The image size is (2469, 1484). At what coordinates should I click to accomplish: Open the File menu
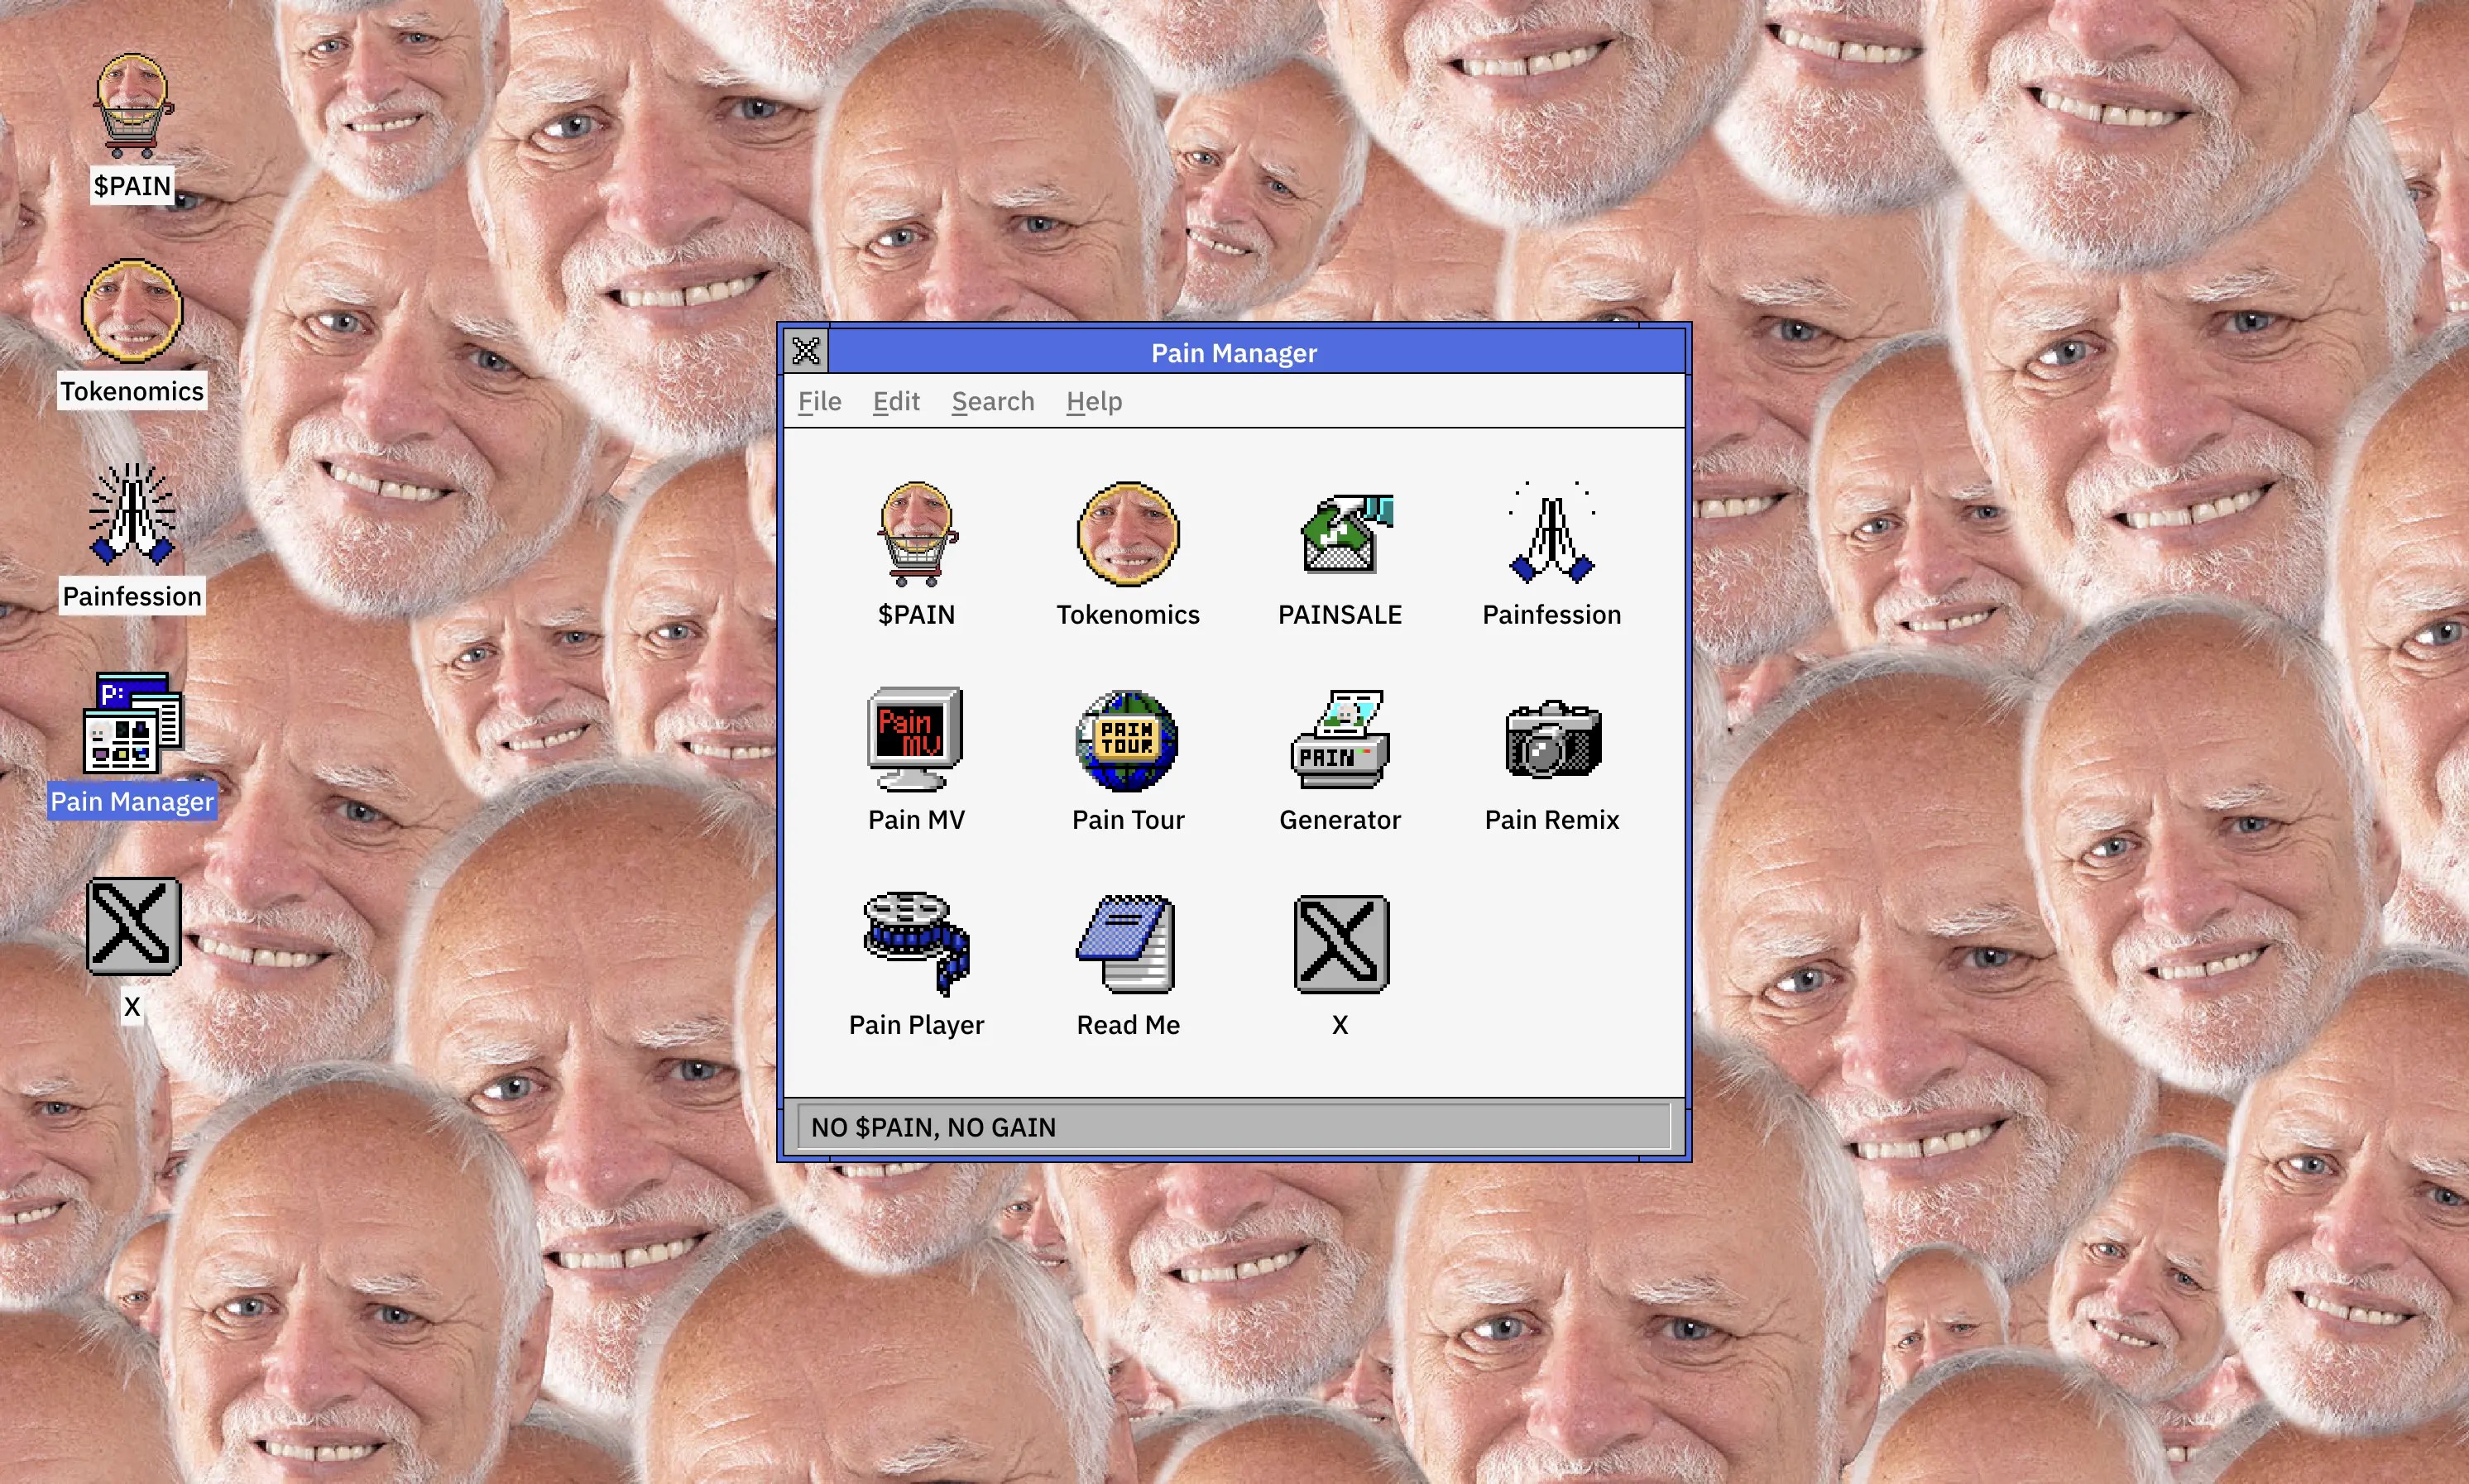pos(819,401)
